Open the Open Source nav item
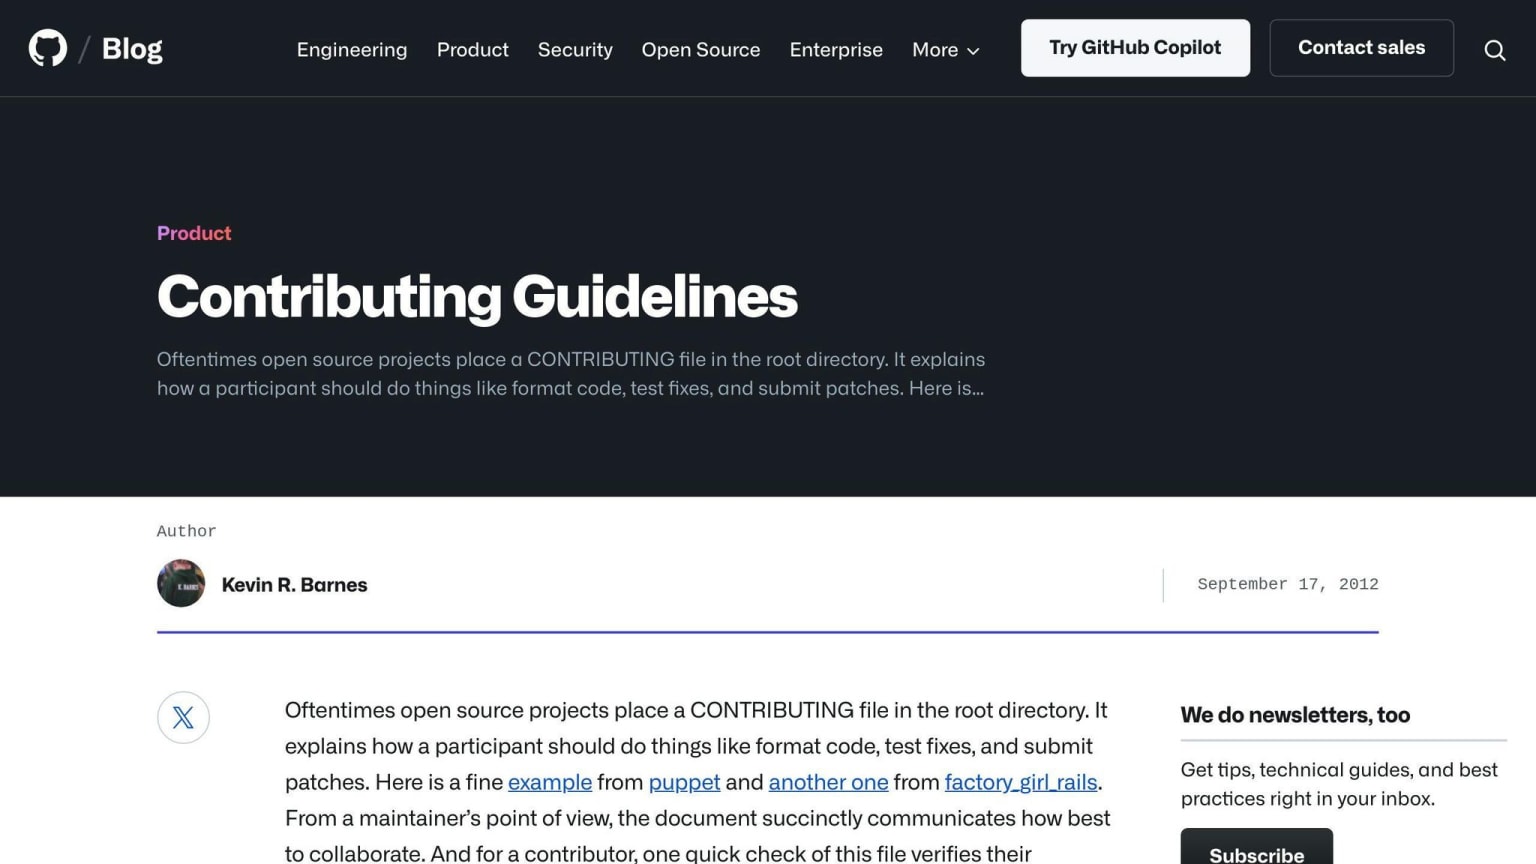Image resolution: width=1536 pixels, height=864 pixels. click(701, 49)
